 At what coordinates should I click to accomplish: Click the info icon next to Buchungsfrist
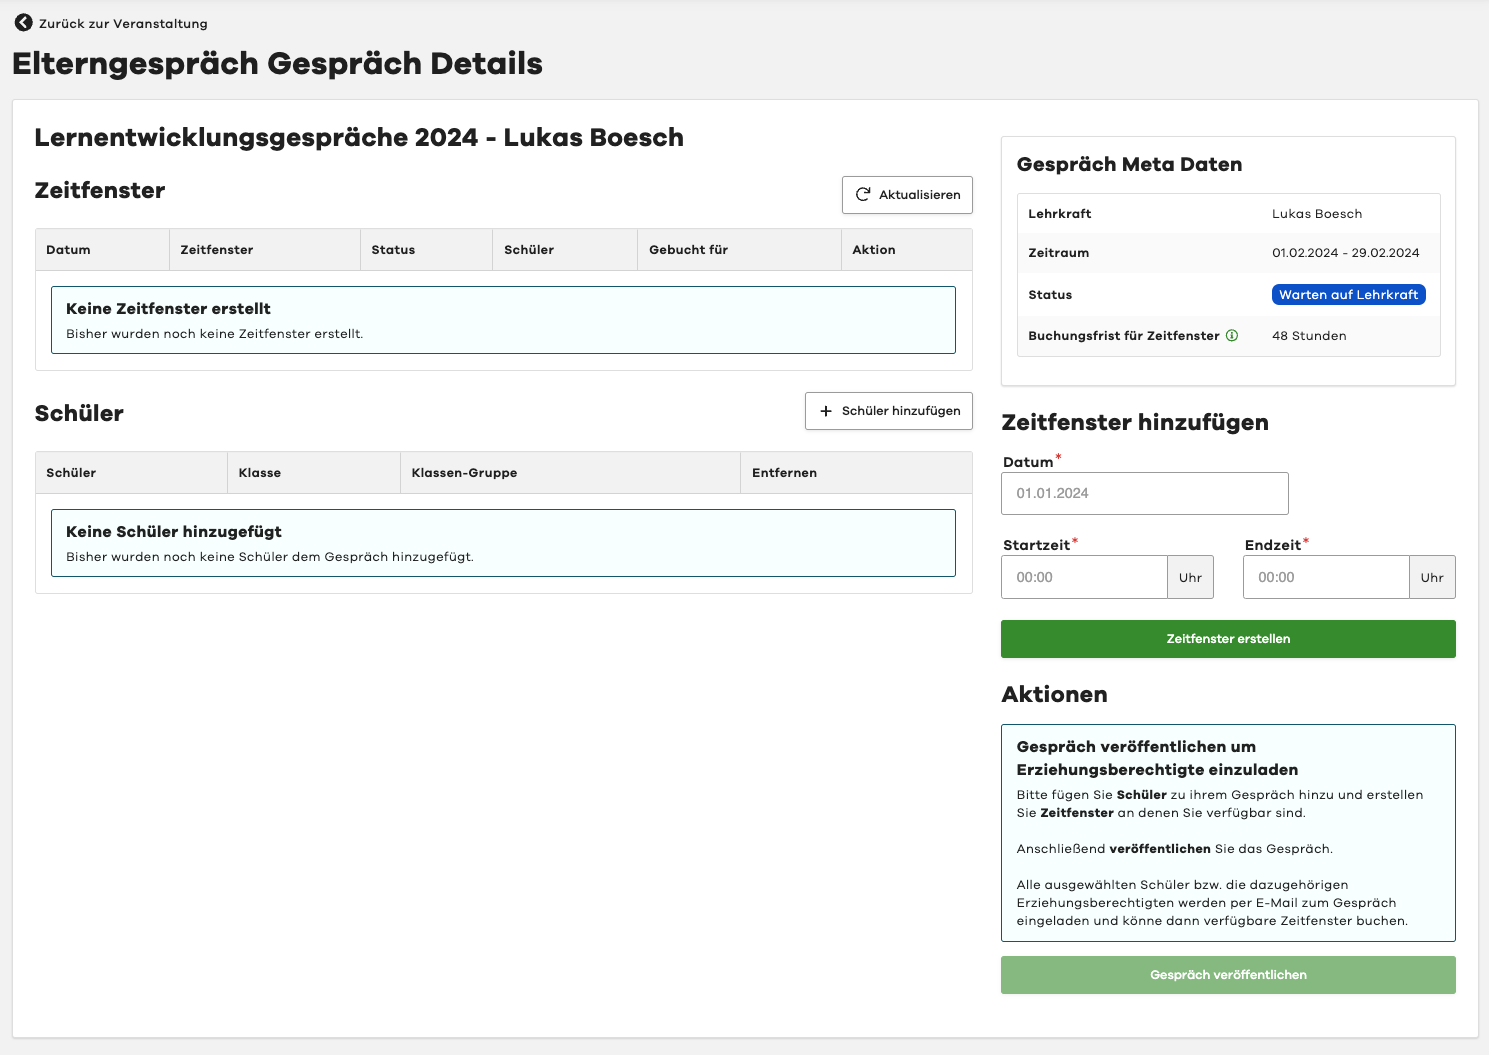1232,336
